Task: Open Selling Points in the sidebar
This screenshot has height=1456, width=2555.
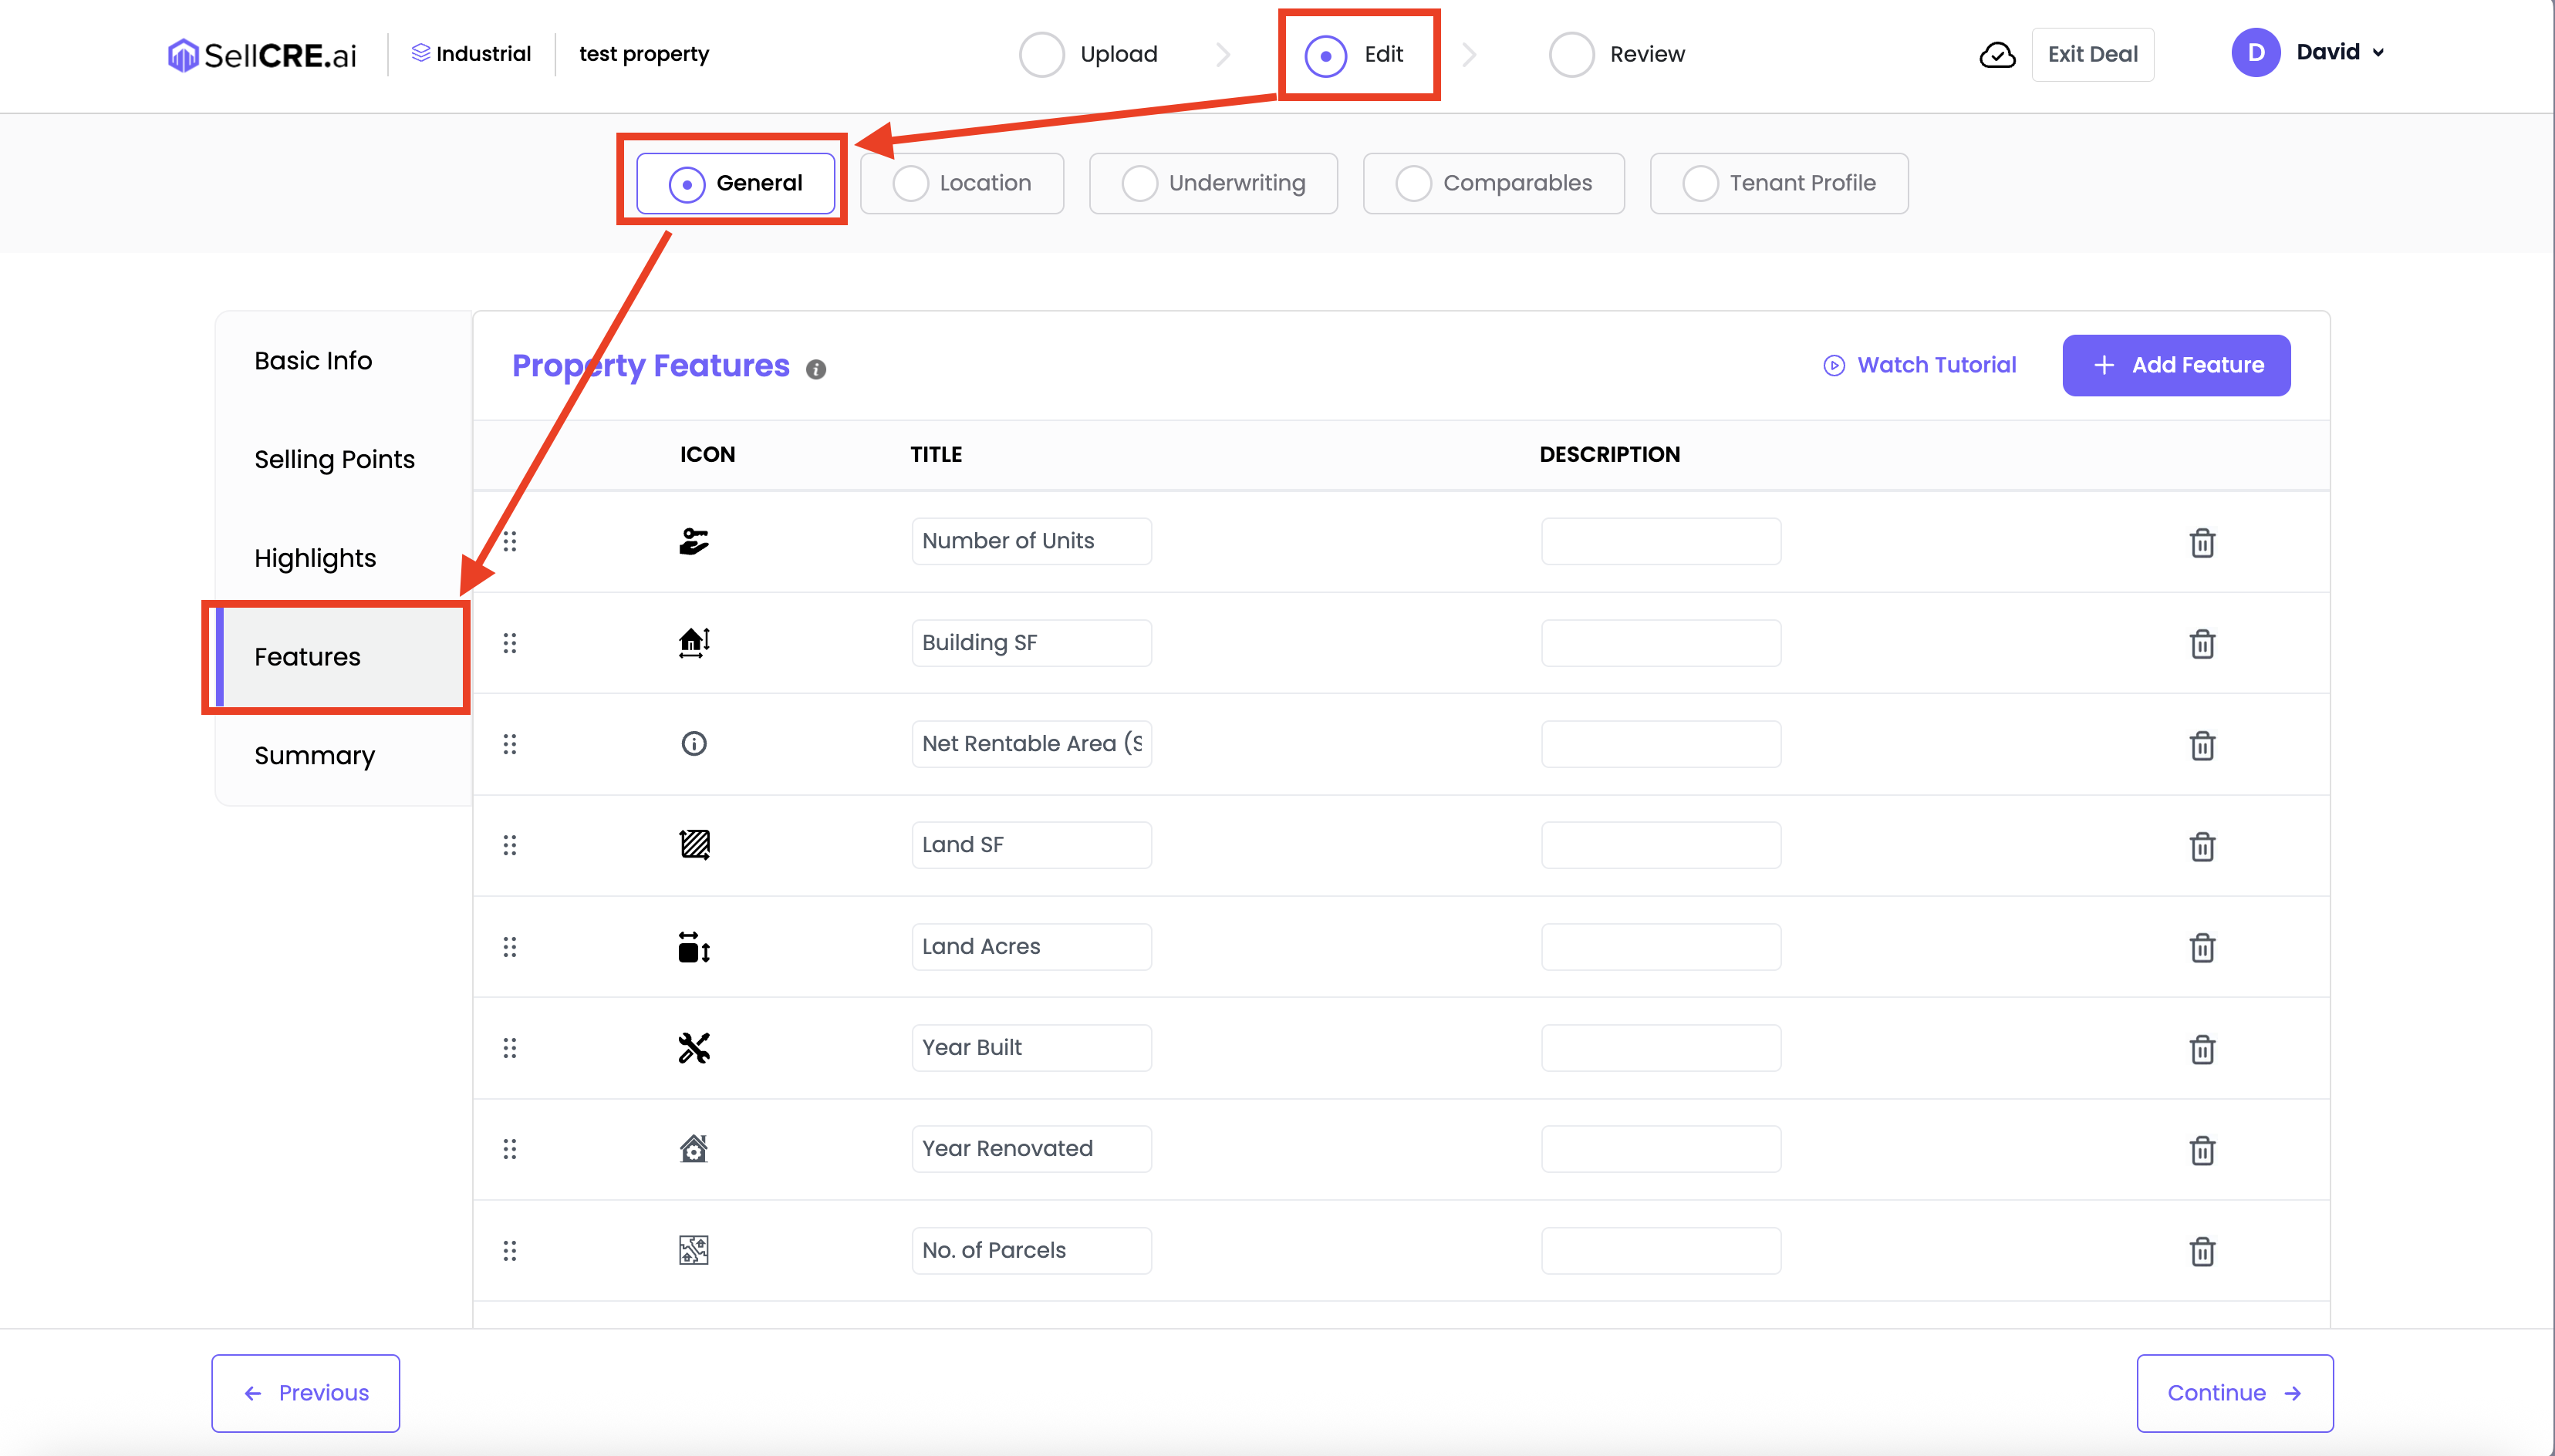Action: (x=334, y=459)
